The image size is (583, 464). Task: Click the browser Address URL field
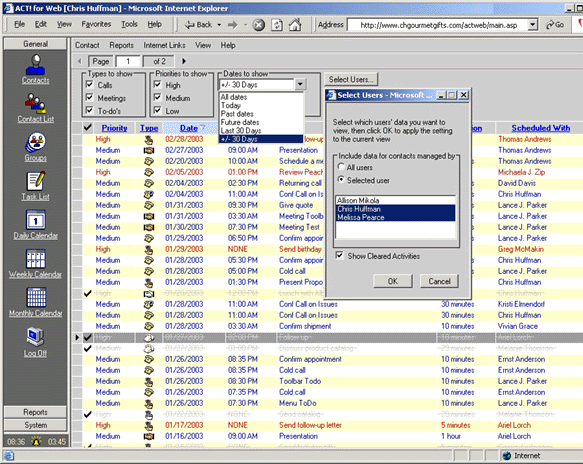(438, 25)
